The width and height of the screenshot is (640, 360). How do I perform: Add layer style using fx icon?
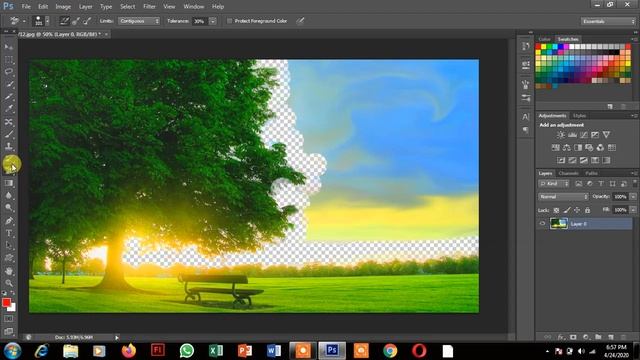coord(561,337)
